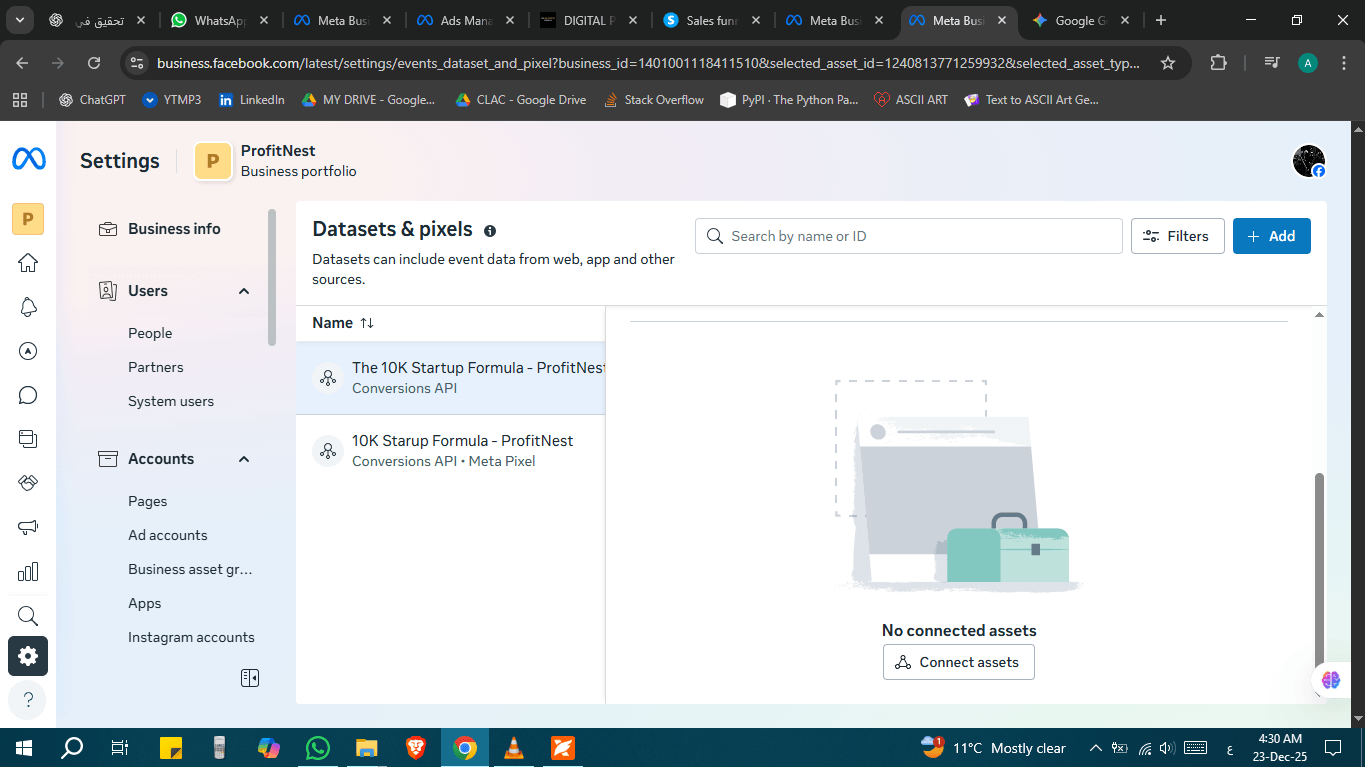Viewport: 1365px width, 767px height.
Task: Toggle Name column sort order
Action: [367, 323]
